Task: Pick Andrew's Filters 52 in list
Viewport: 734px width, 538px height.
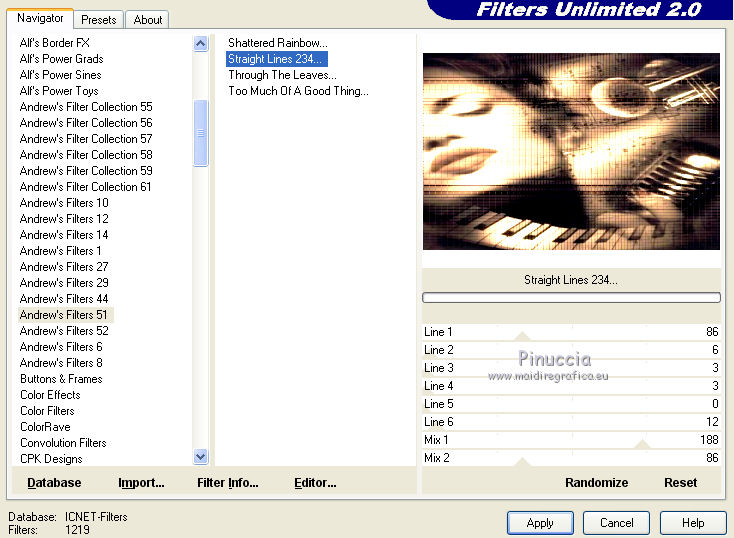Action: tap(64, 331)
